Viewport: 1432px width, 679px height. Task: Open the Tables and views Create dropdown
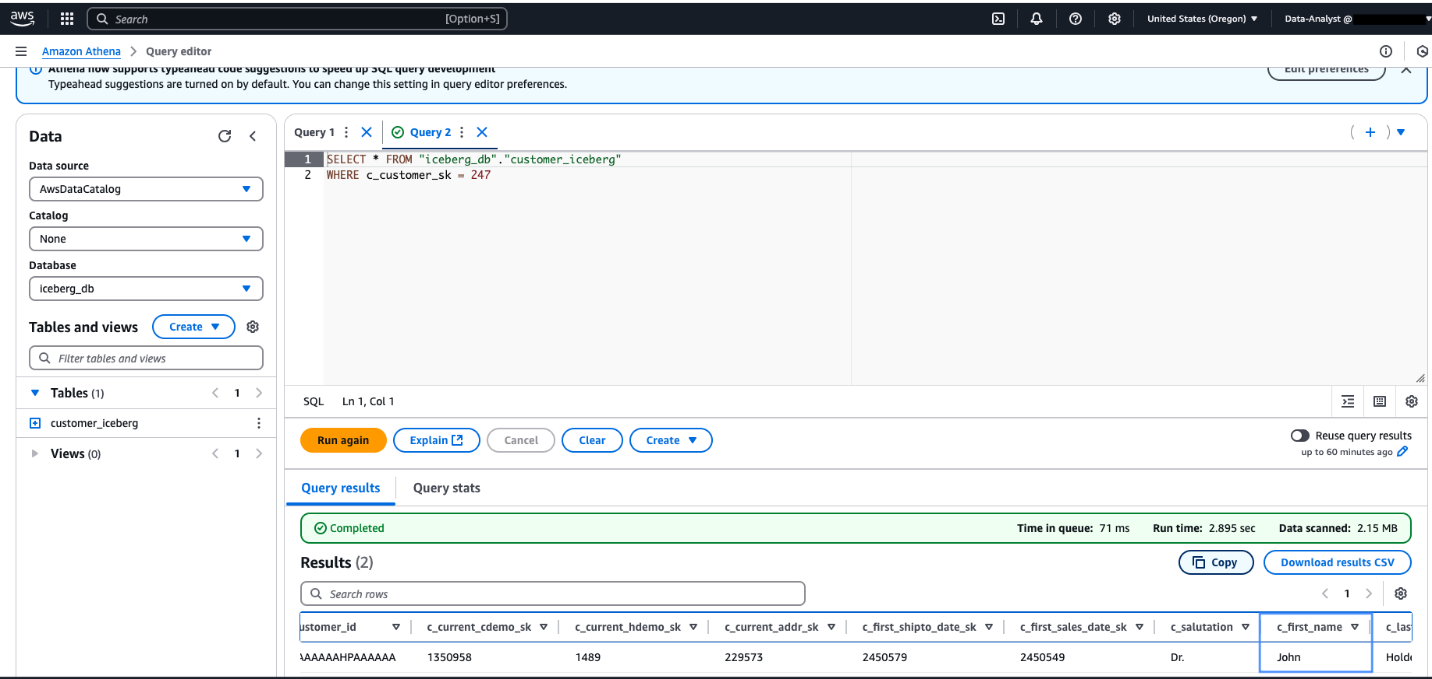[x=194, y=327]
